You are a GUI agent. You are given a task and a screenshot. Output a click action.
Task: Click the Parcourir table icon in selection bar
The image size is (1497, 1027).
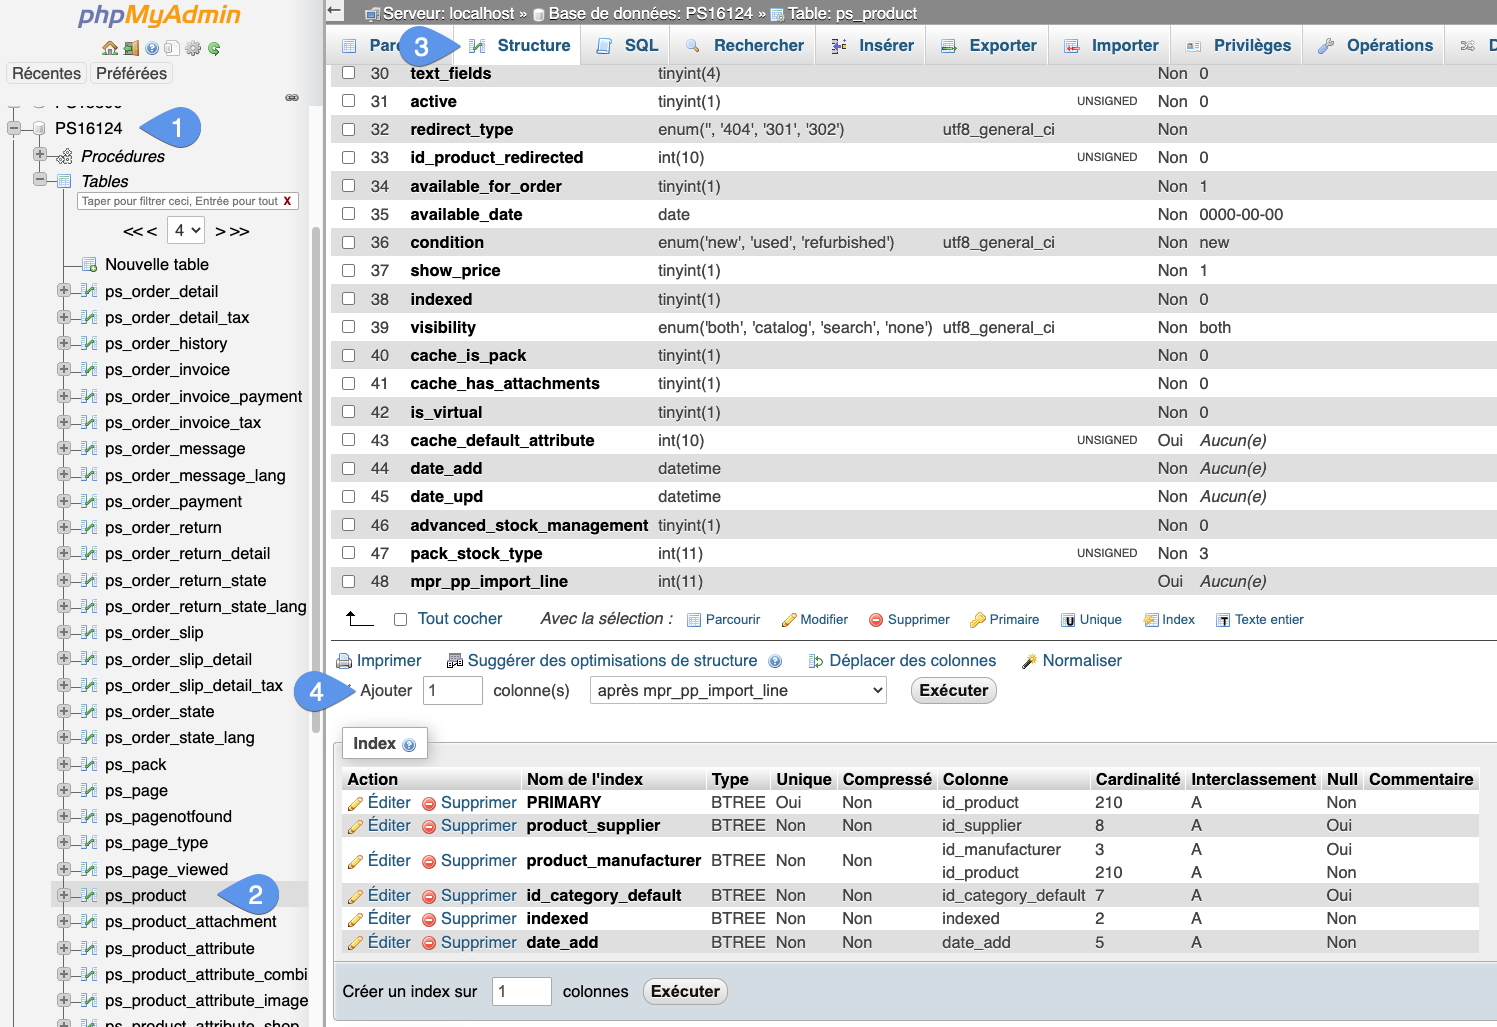pos(694,620)
